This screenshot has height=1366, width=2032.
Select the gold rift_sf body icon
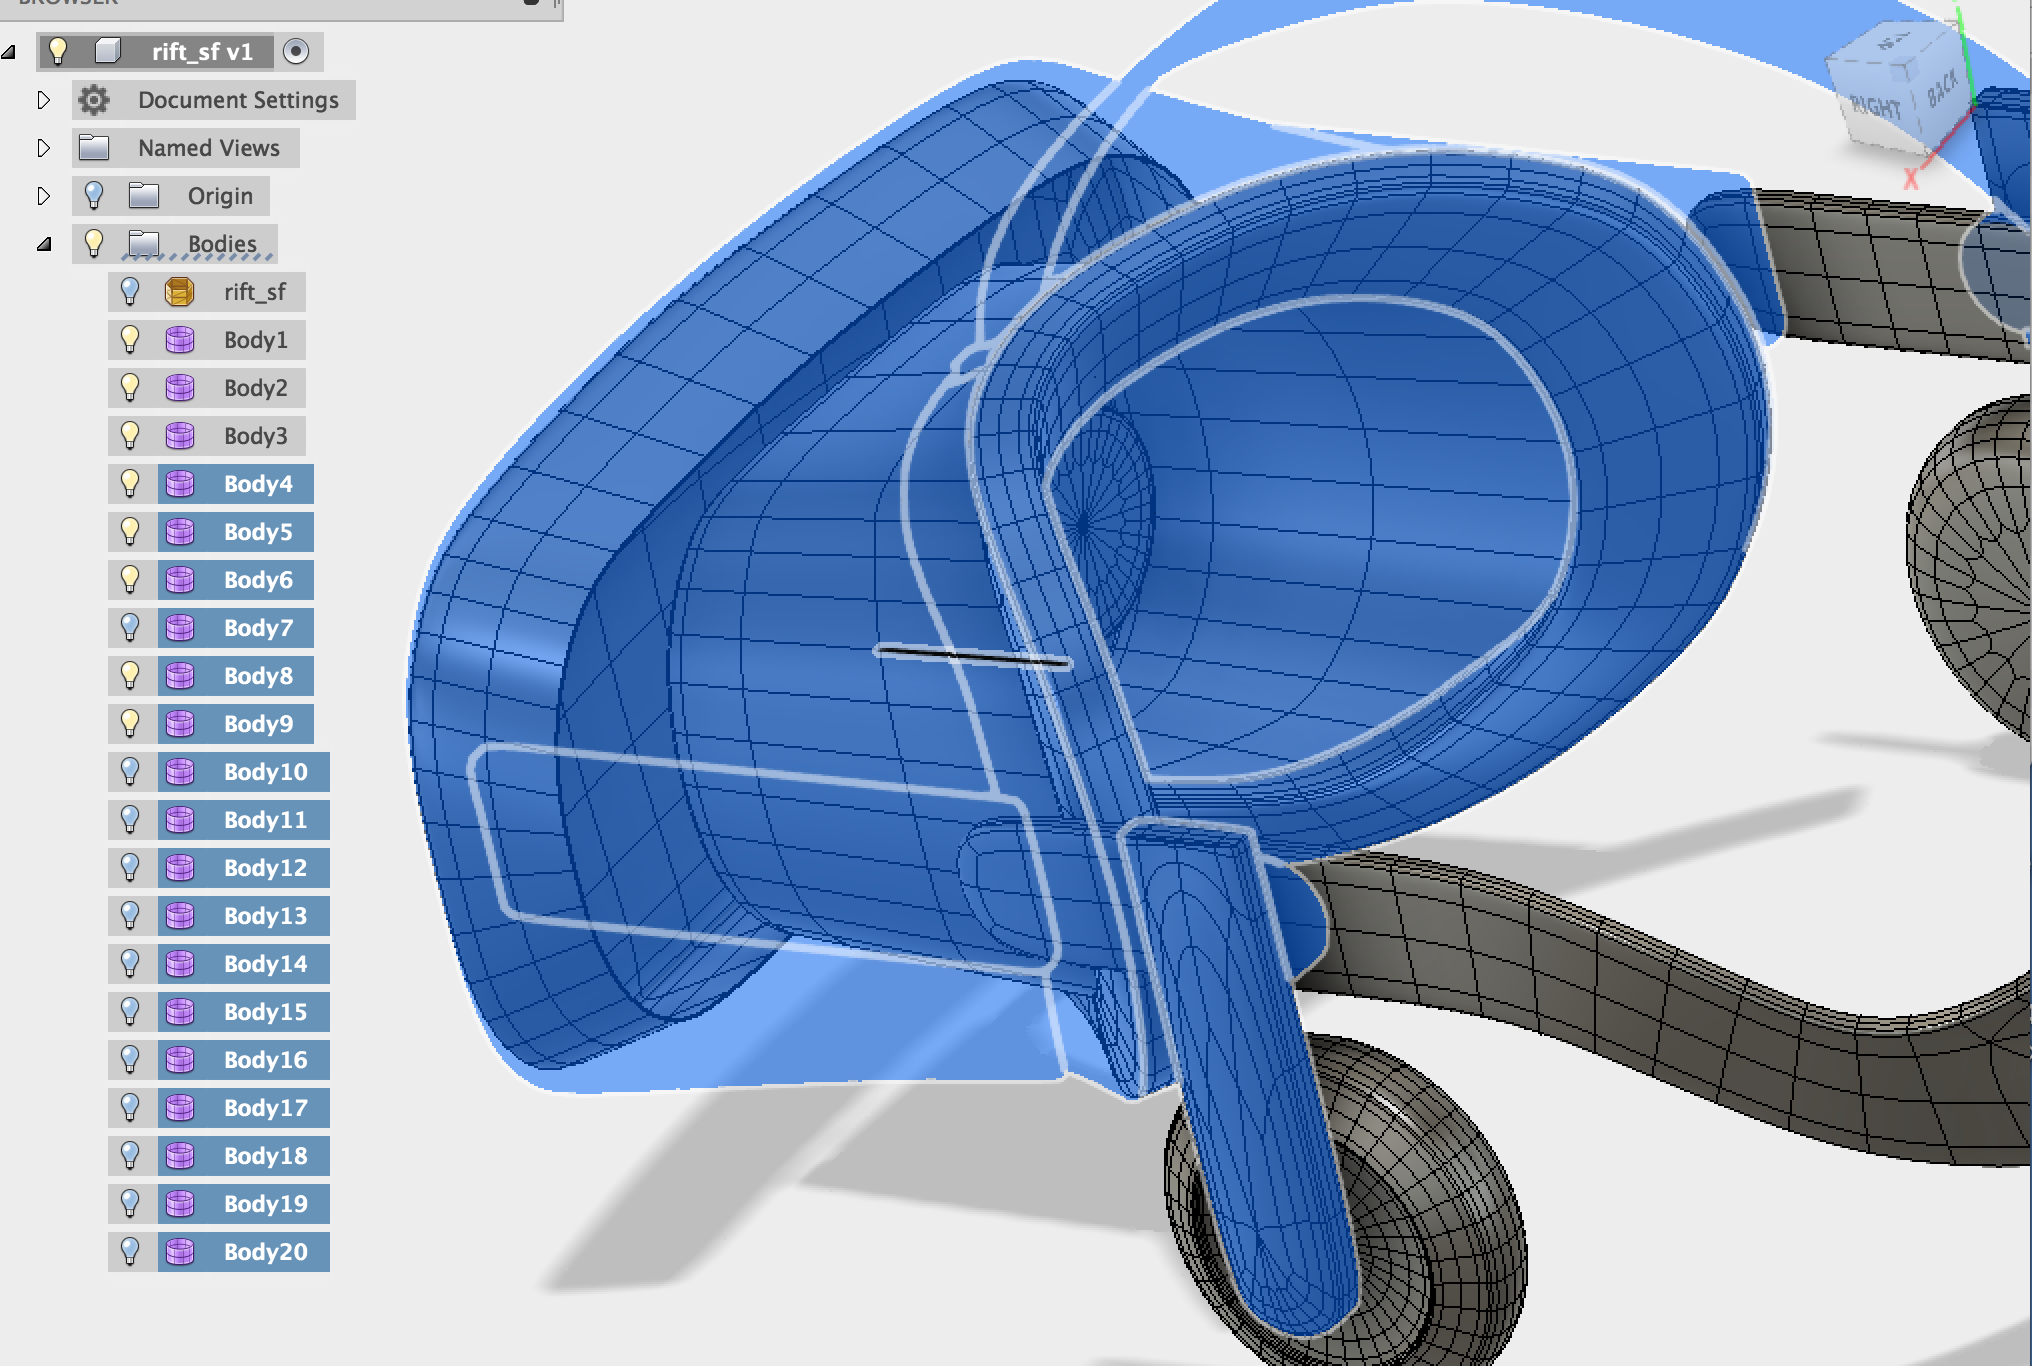point(181,292)
